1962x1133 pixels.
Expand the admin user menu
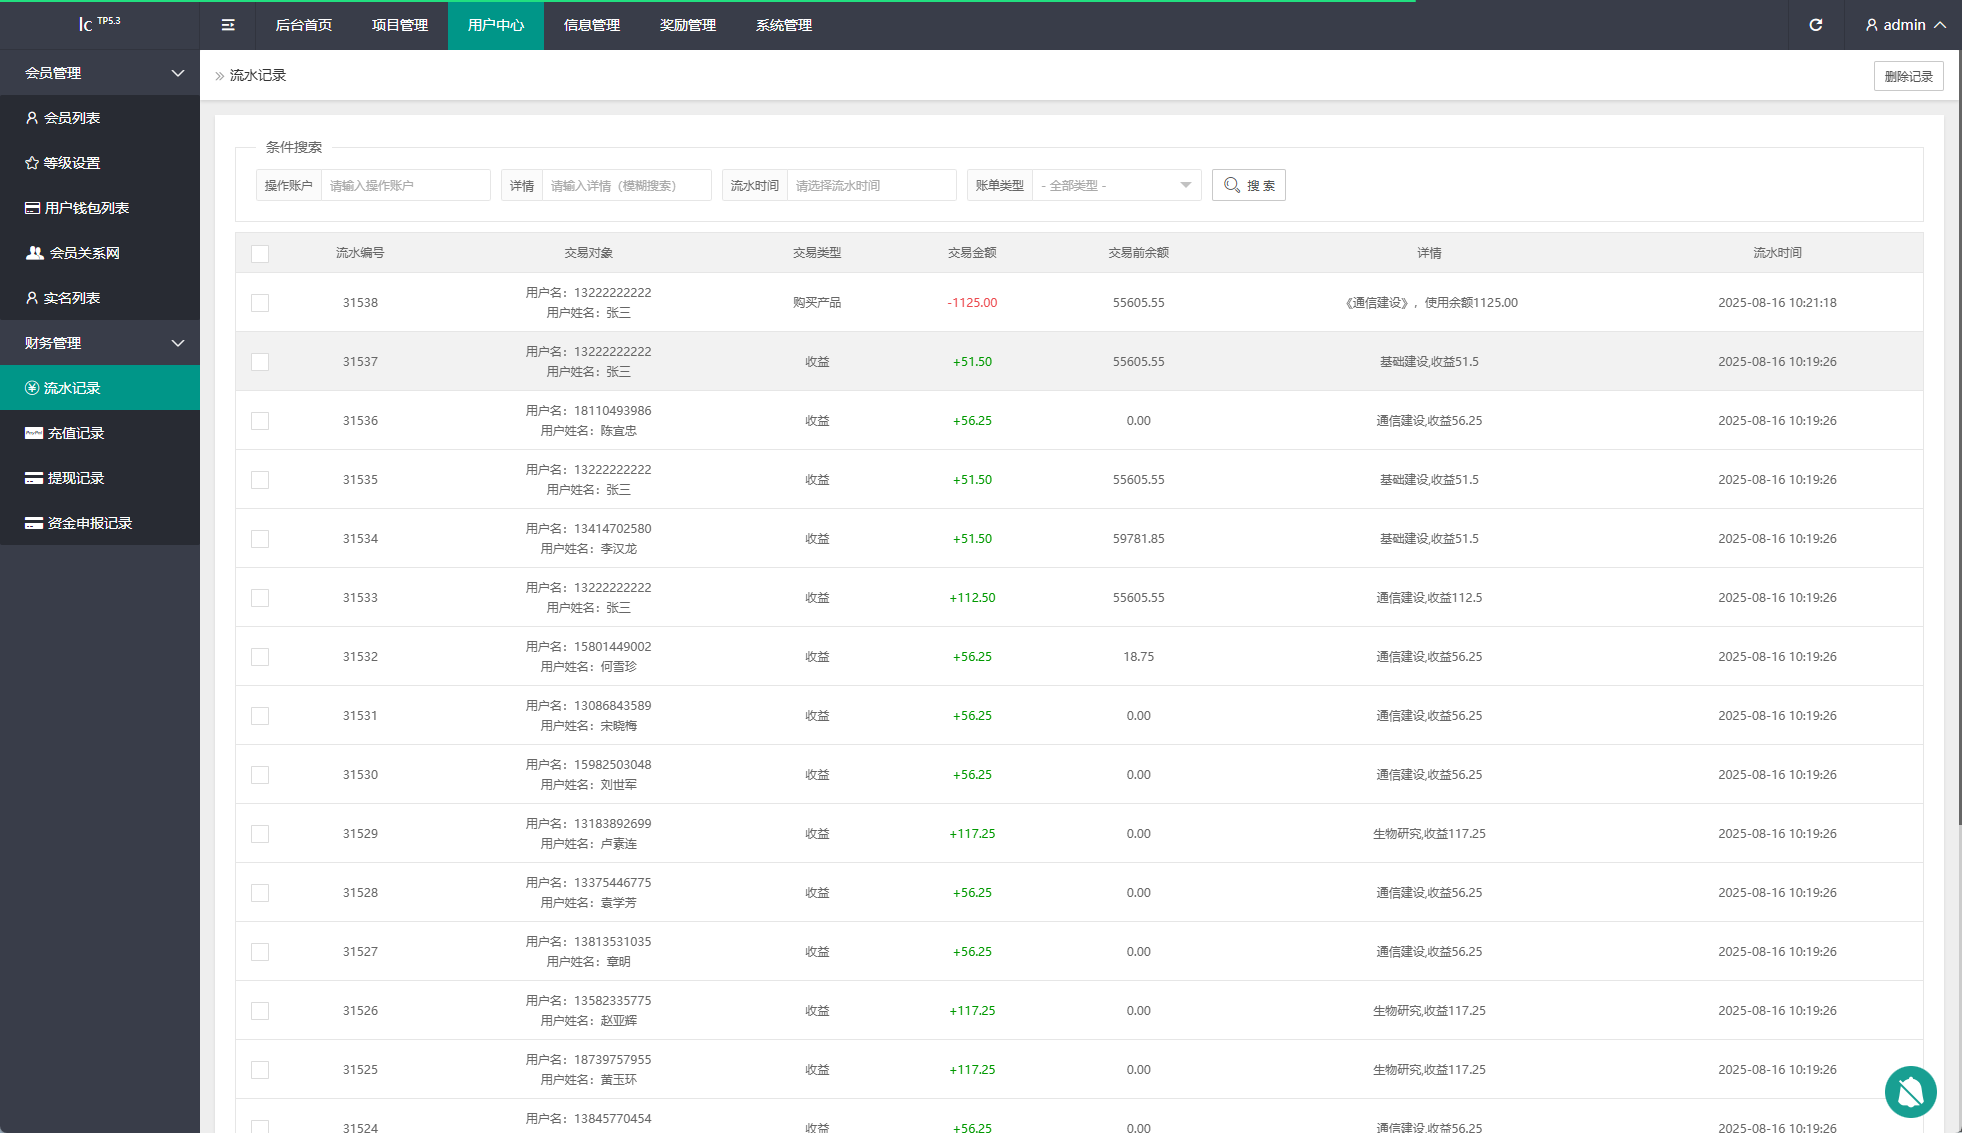click(1904, 25)
